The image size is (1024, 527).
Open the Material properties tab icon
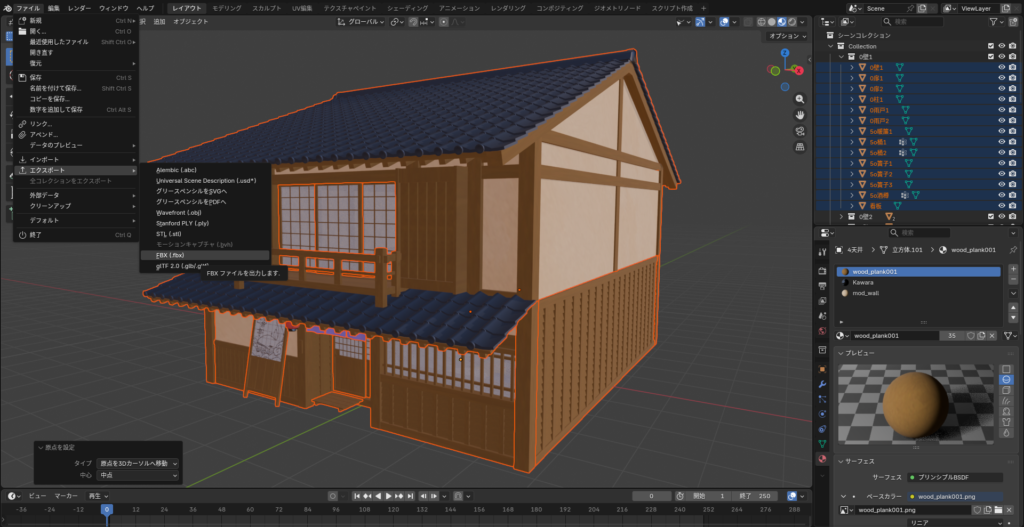coord(822,459)
